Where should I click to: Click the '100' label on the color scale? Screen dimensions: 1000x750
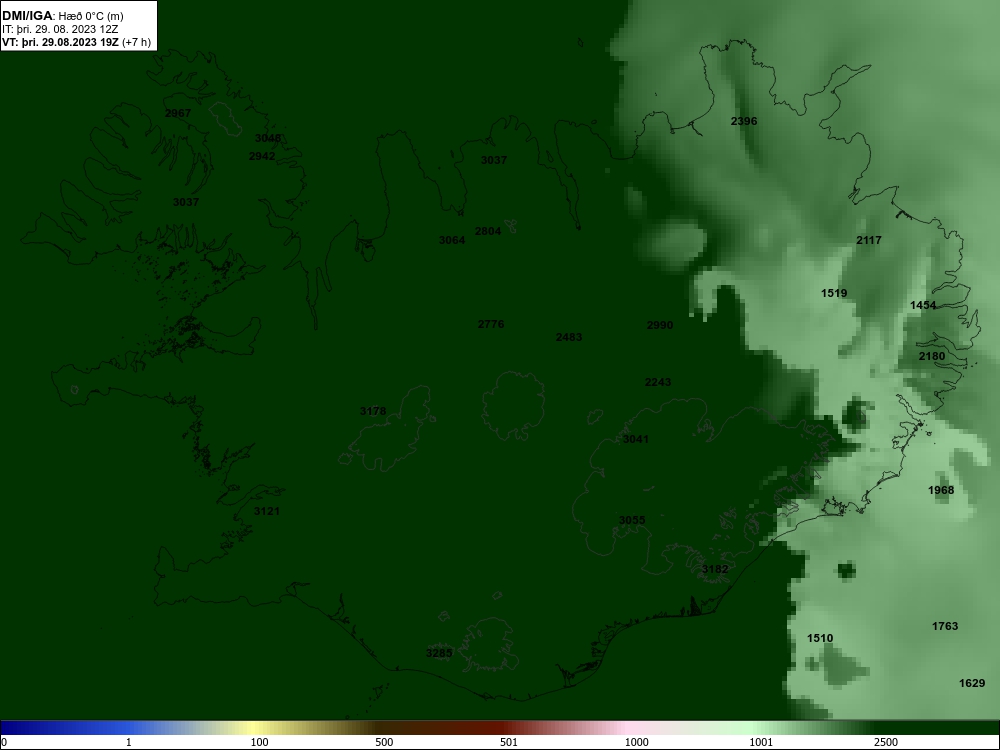coord(260,742)
